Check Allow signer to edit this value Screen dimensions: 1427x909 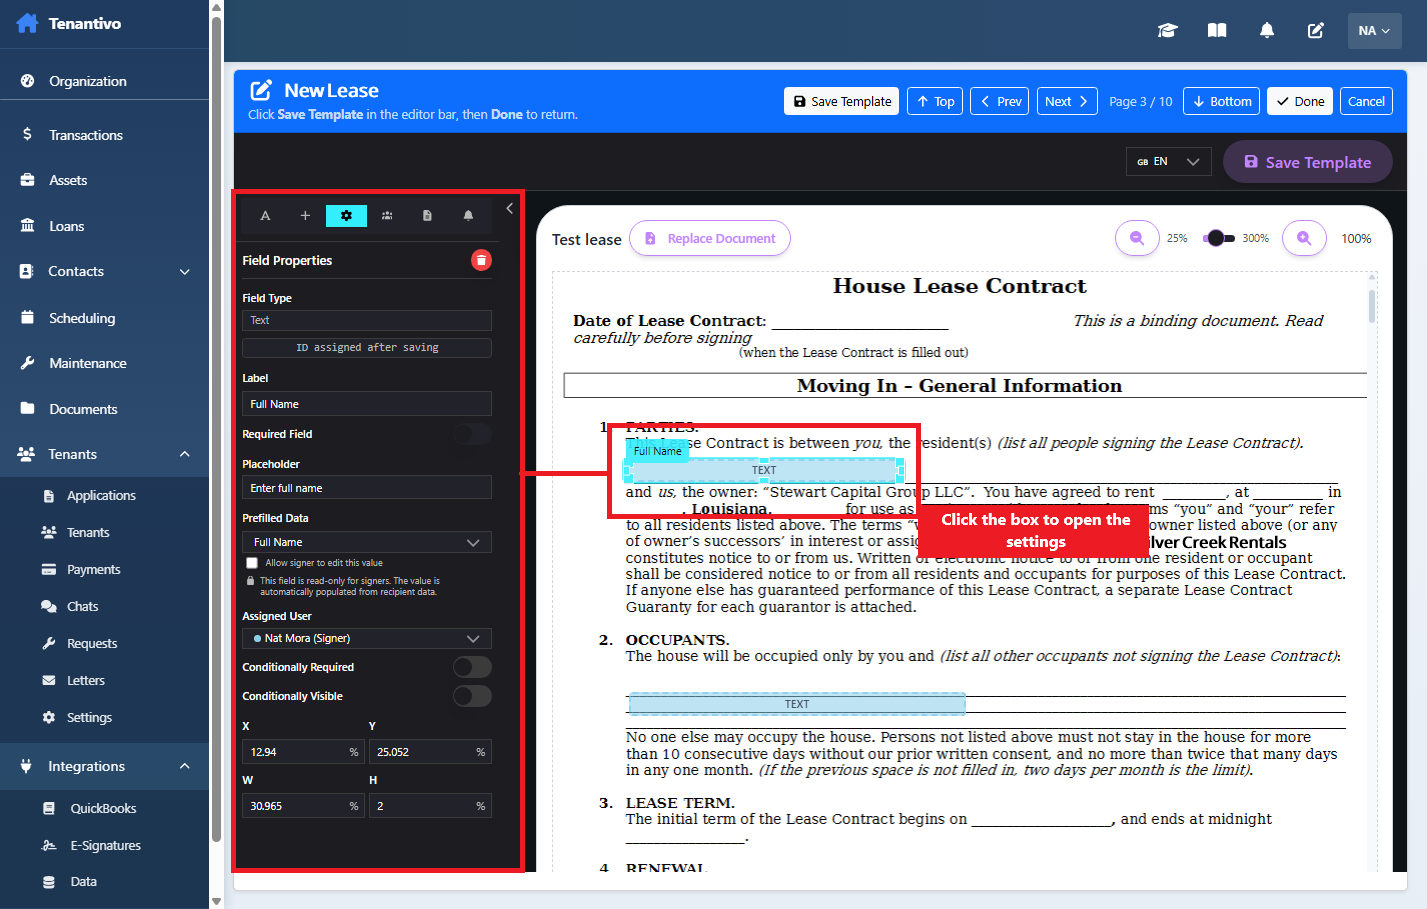(x=252, y=563)
